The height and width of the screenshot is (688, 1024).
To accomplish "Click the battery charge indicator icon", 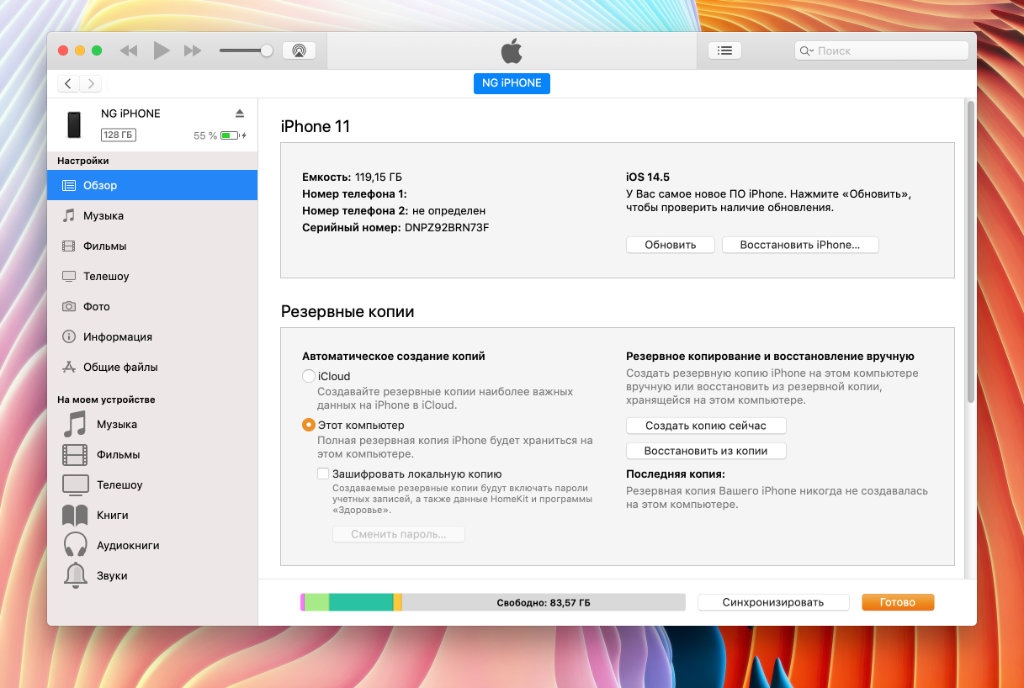I will [232, 136].
